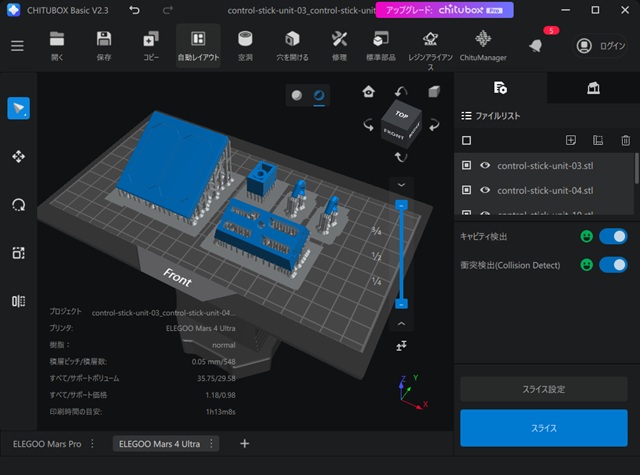Screen dimensions: 640x475
Task: Click the top handle of layer slider
Action: [401, 205]
